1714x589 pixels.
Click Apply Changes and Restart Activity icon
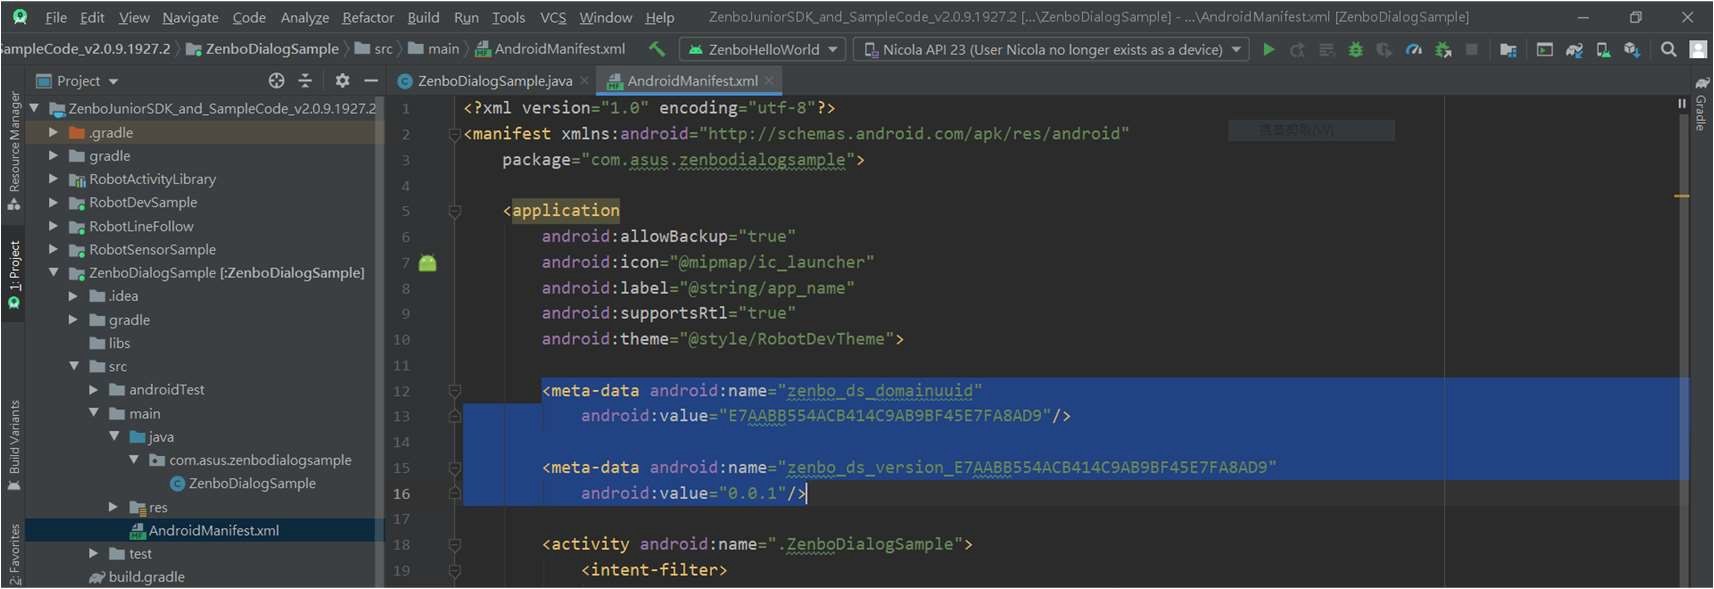tap(1297, 49)
